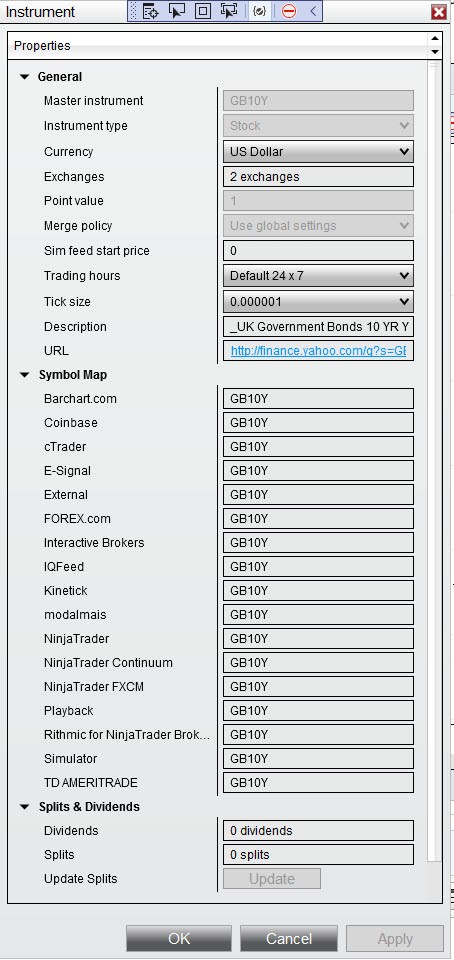The height and width of the screenshot is (960, 454).
Task: Click the square layout-adorner toolbar icon
Action: pos(203,11)
